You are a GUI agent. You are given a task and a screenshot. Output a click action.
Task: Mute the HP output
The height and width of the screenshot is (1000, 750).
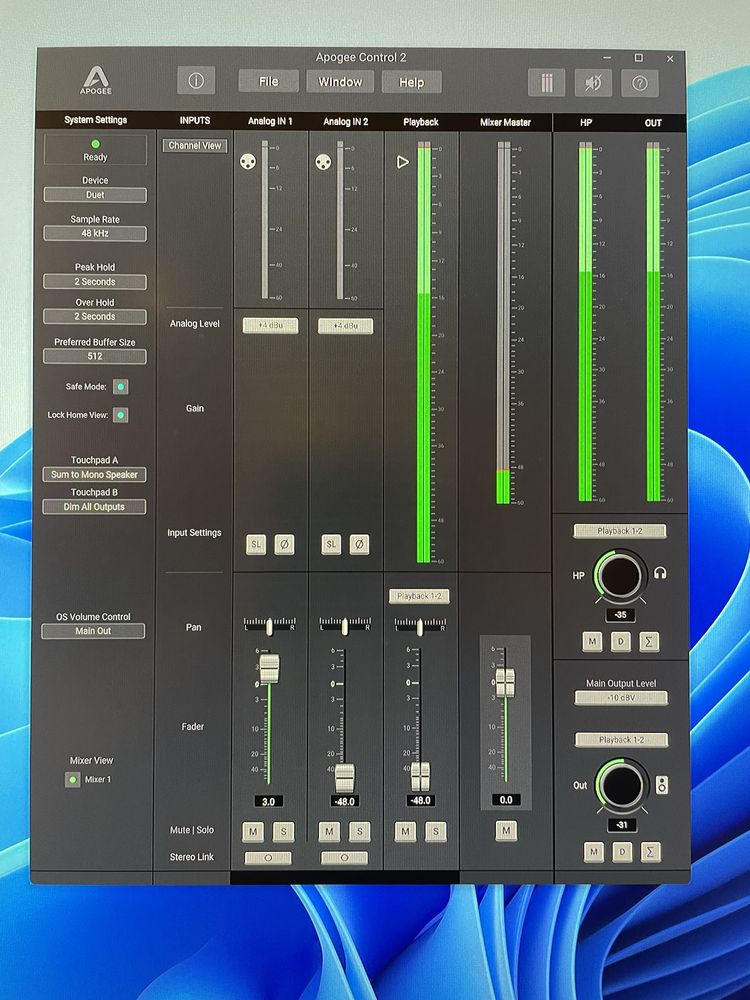(x=592, y=642)
